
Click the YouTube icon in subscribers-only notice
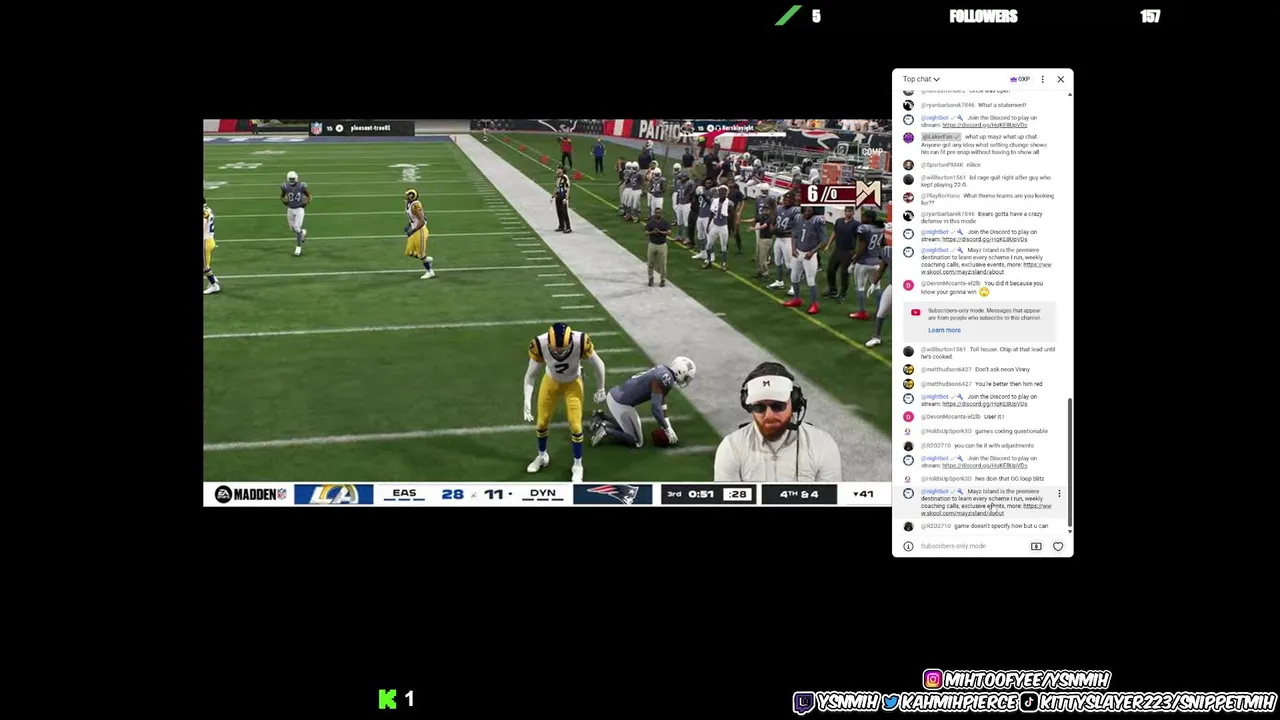coord(915,312)
